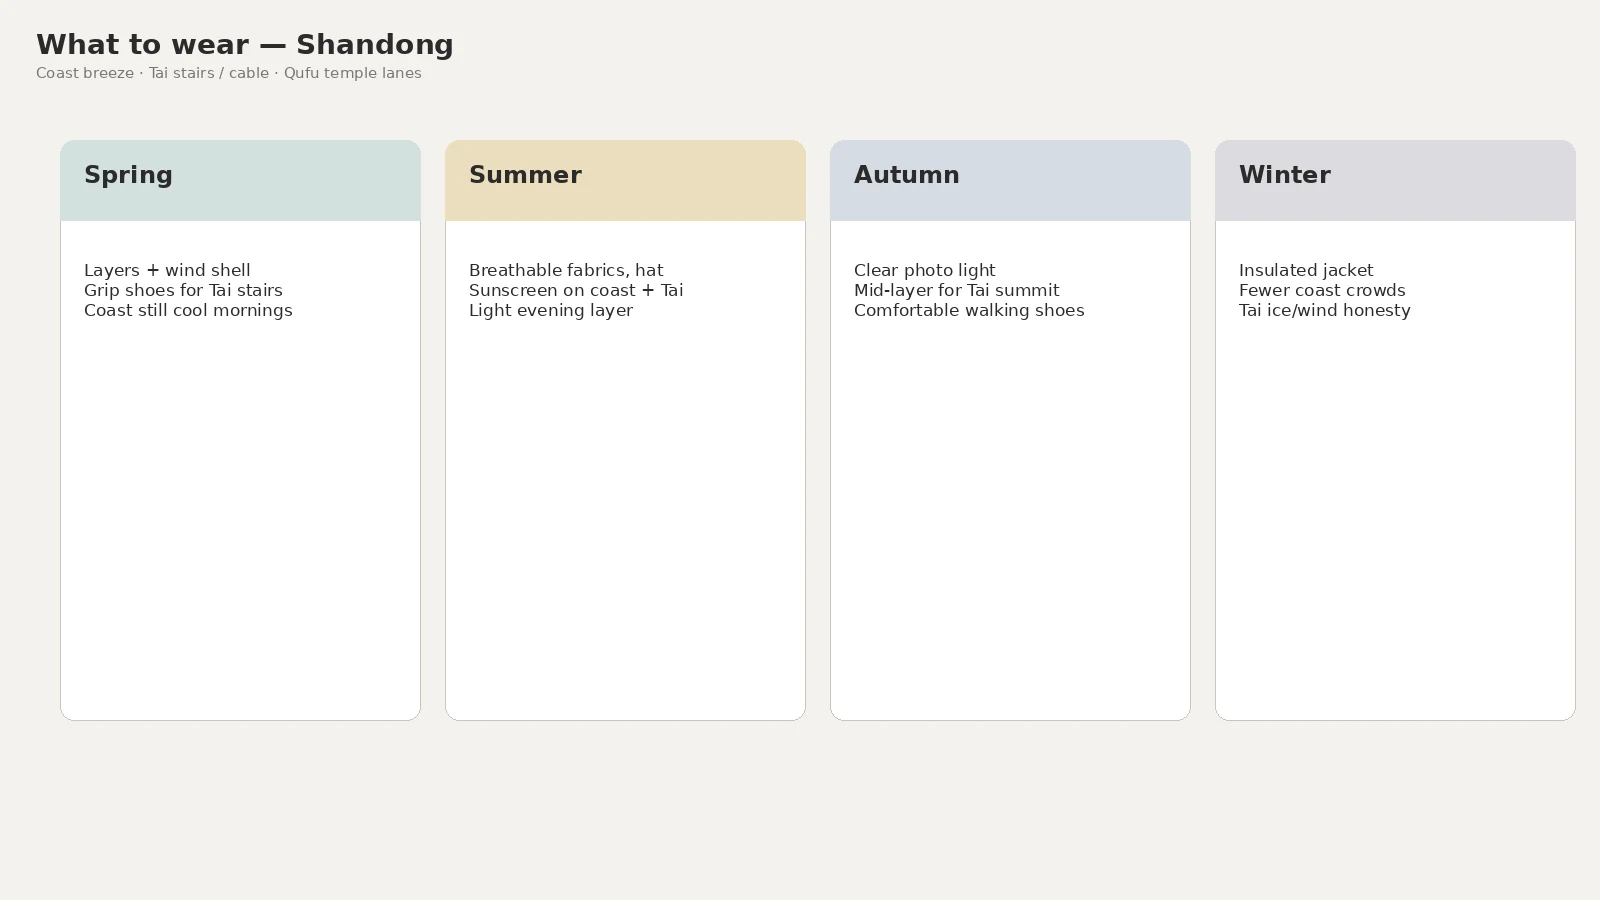Select 'Layers + wind shell' line
Screen dimensions: 1600x900
click(x=167, y=270)
